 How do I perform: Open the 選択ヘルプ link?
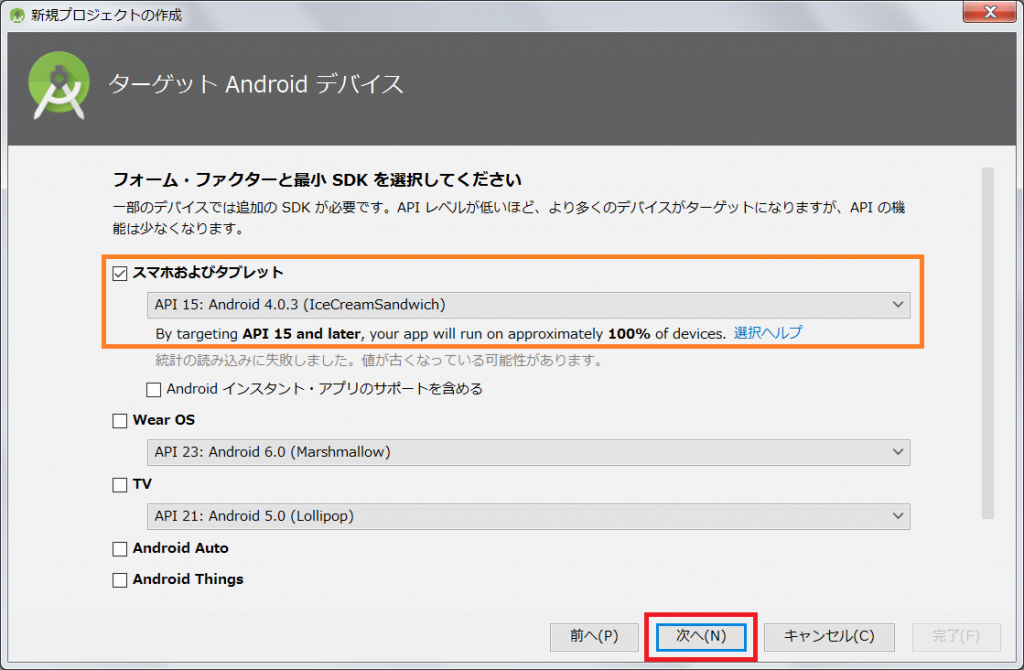770,333
